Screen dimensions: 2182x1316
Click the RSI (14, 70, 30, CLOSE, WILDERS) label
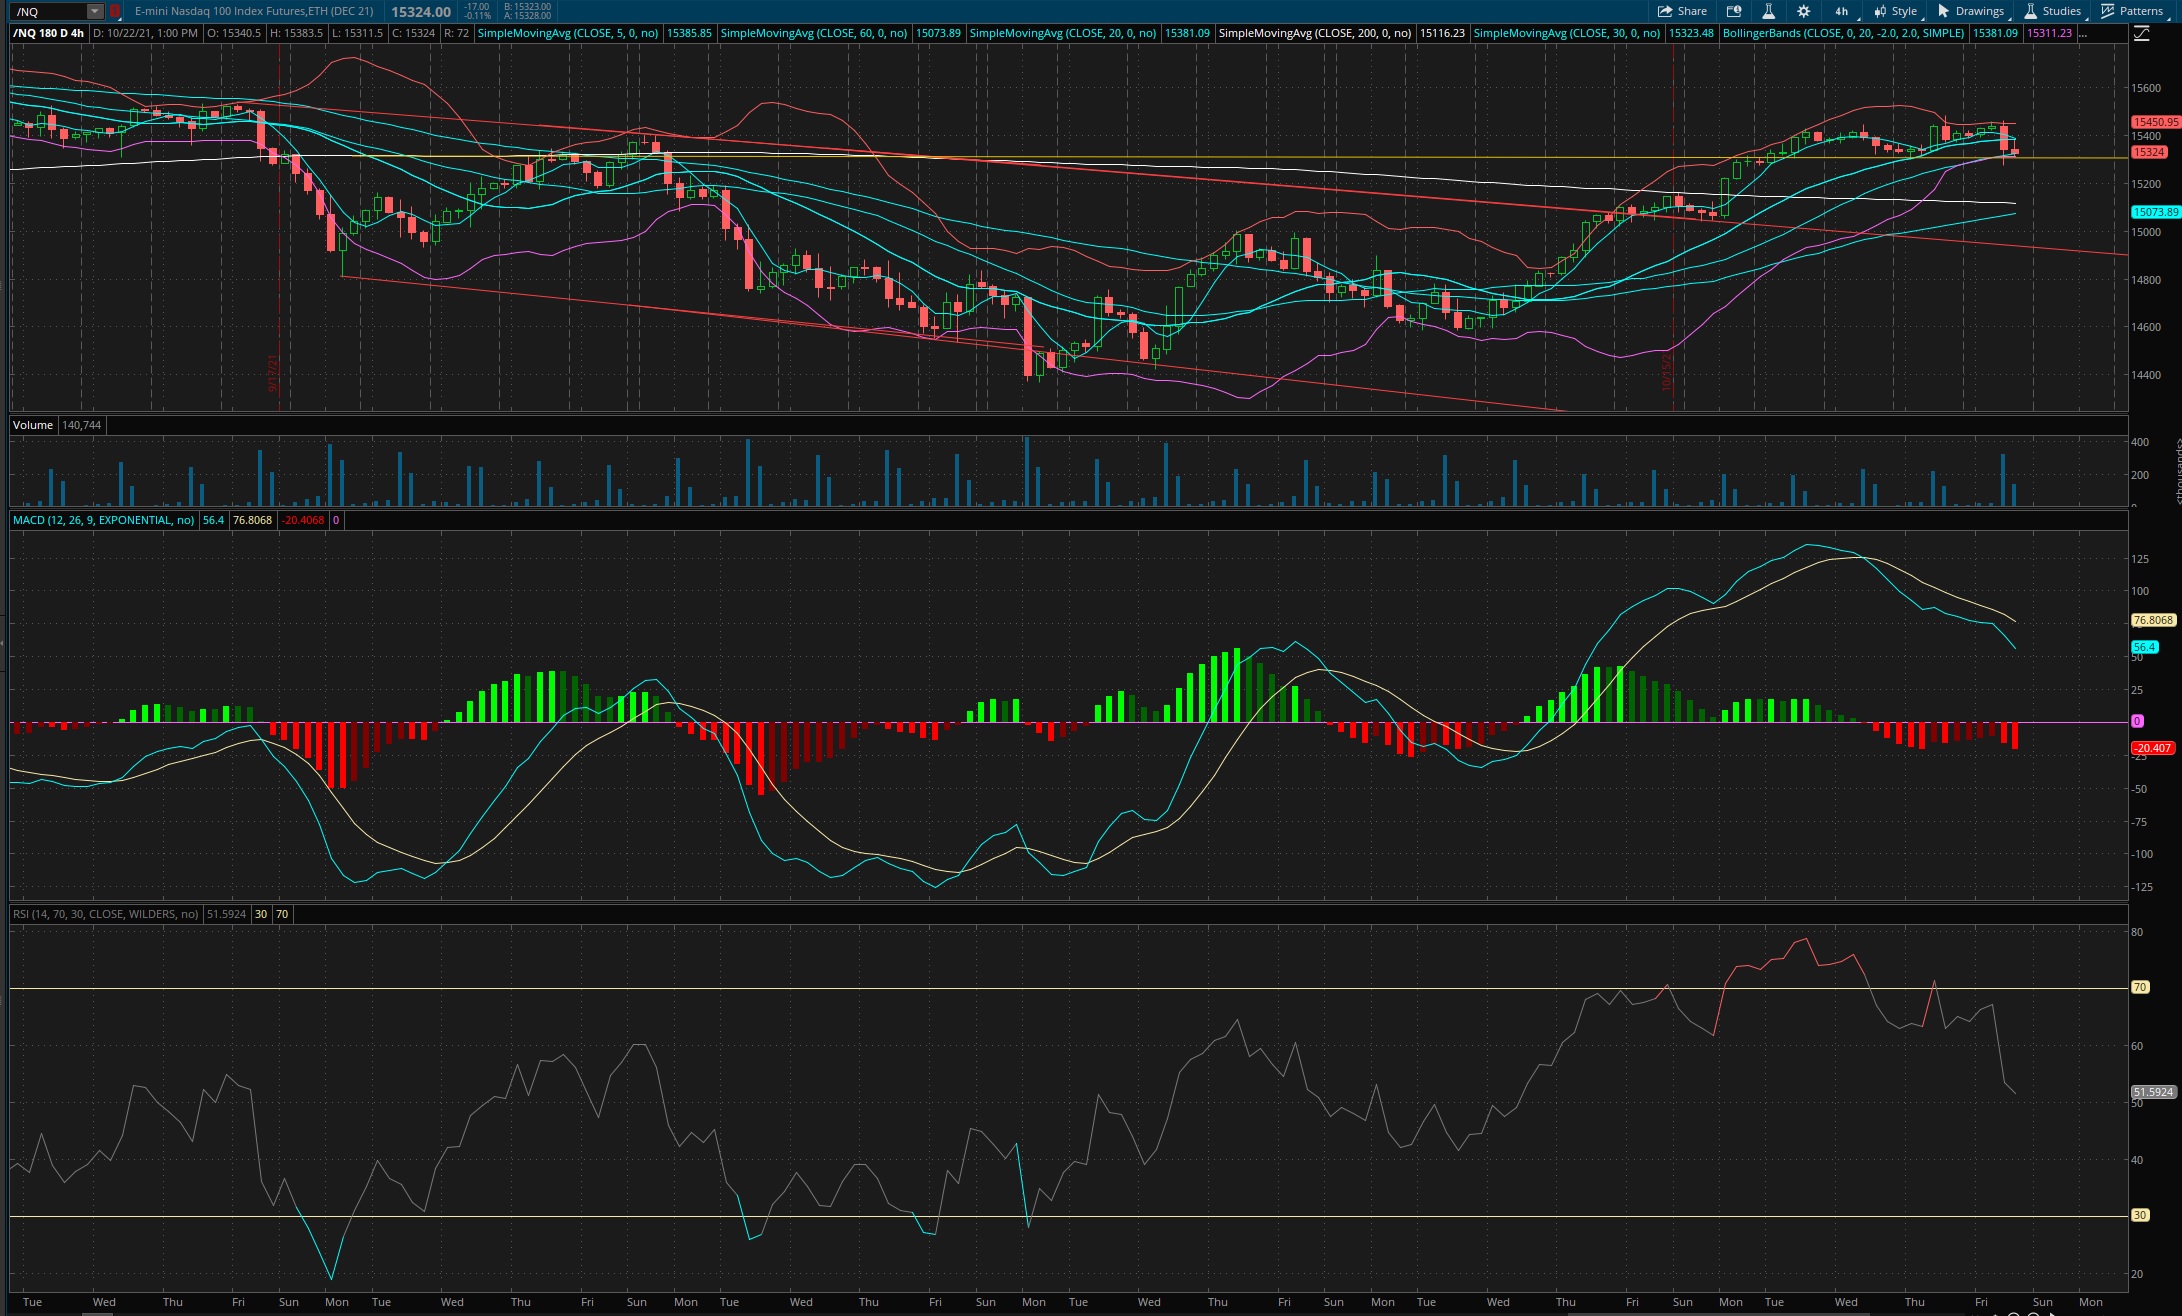(x=106, y=914)
